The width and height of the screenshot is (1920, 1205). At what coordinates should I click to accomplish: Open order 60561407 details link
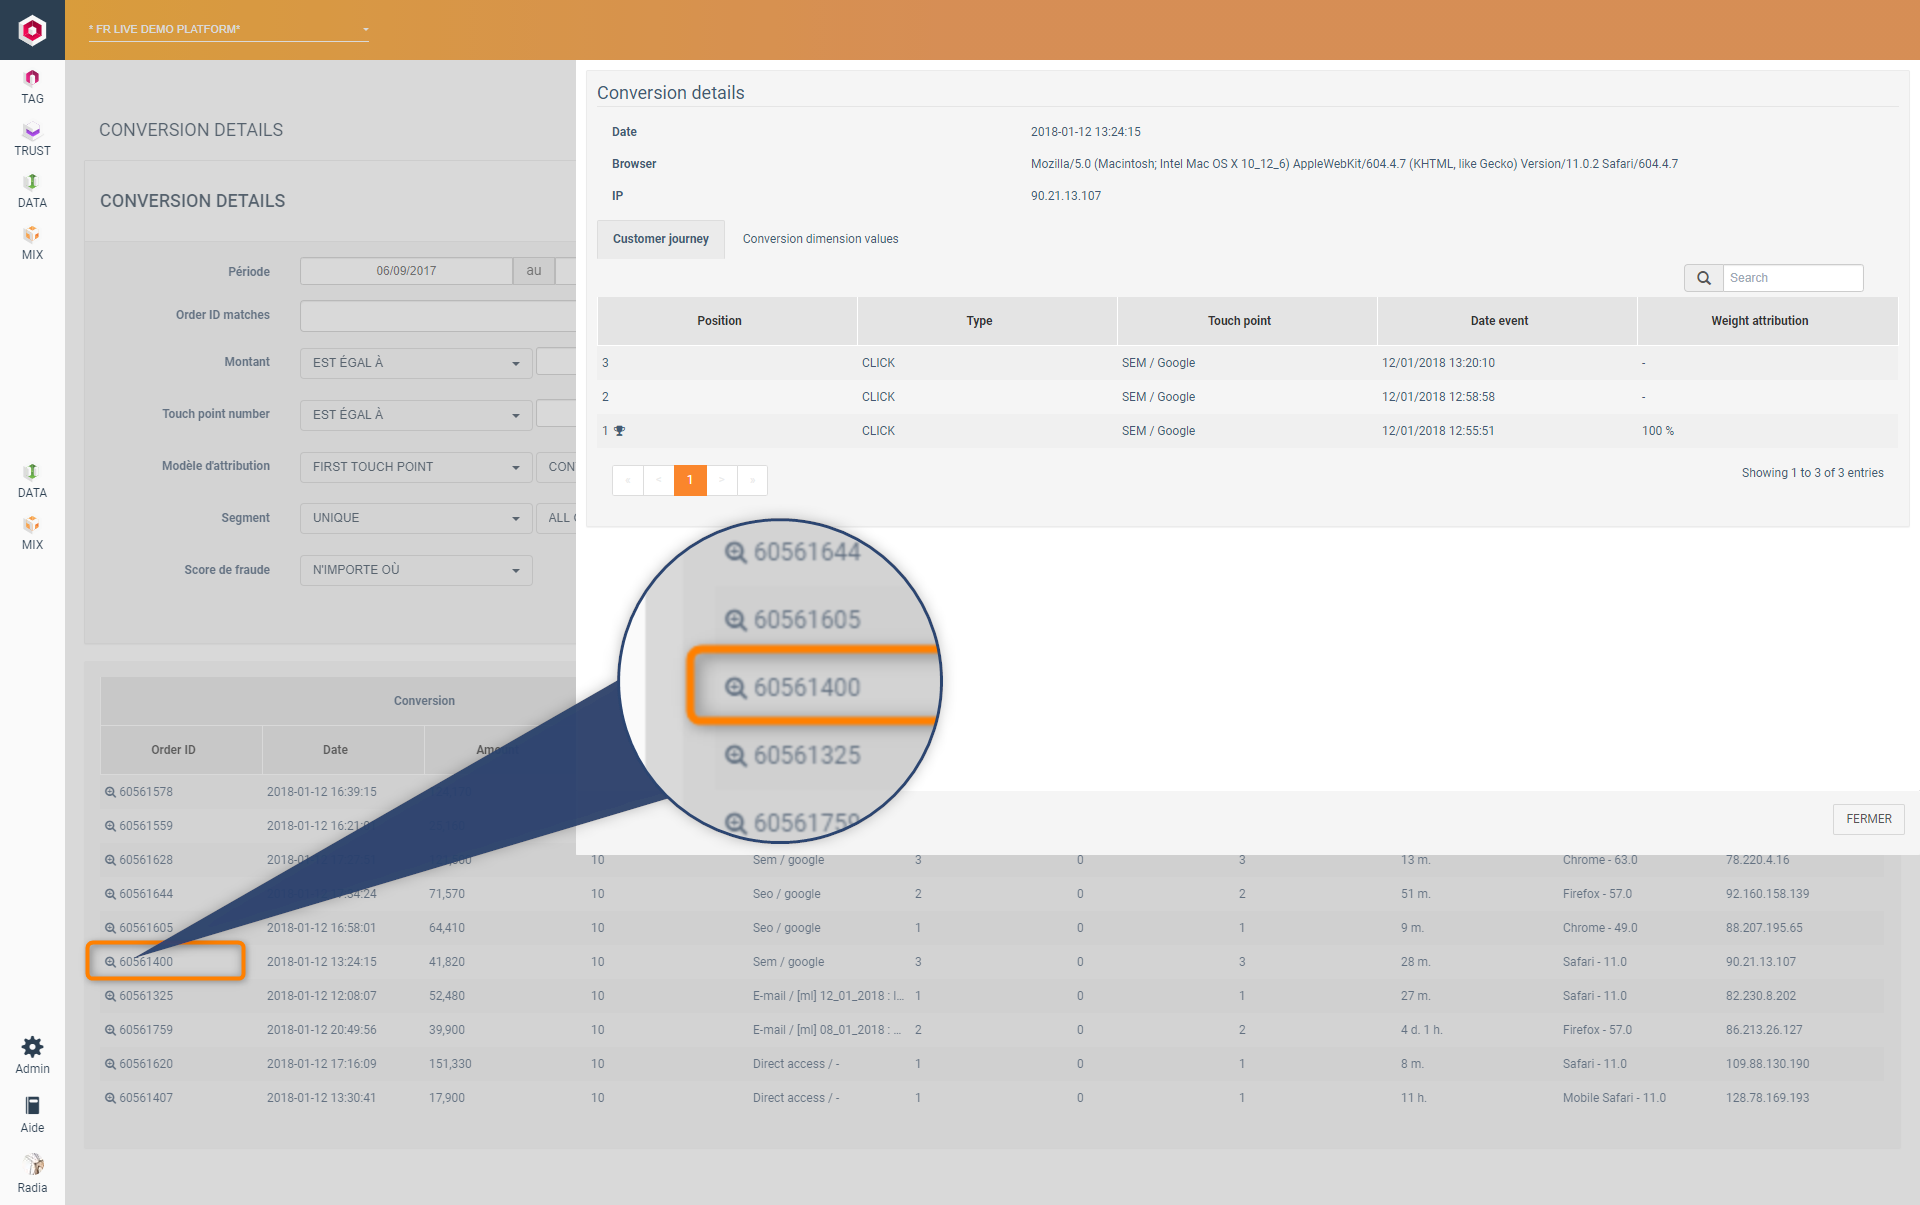[x=145, y=1098]
